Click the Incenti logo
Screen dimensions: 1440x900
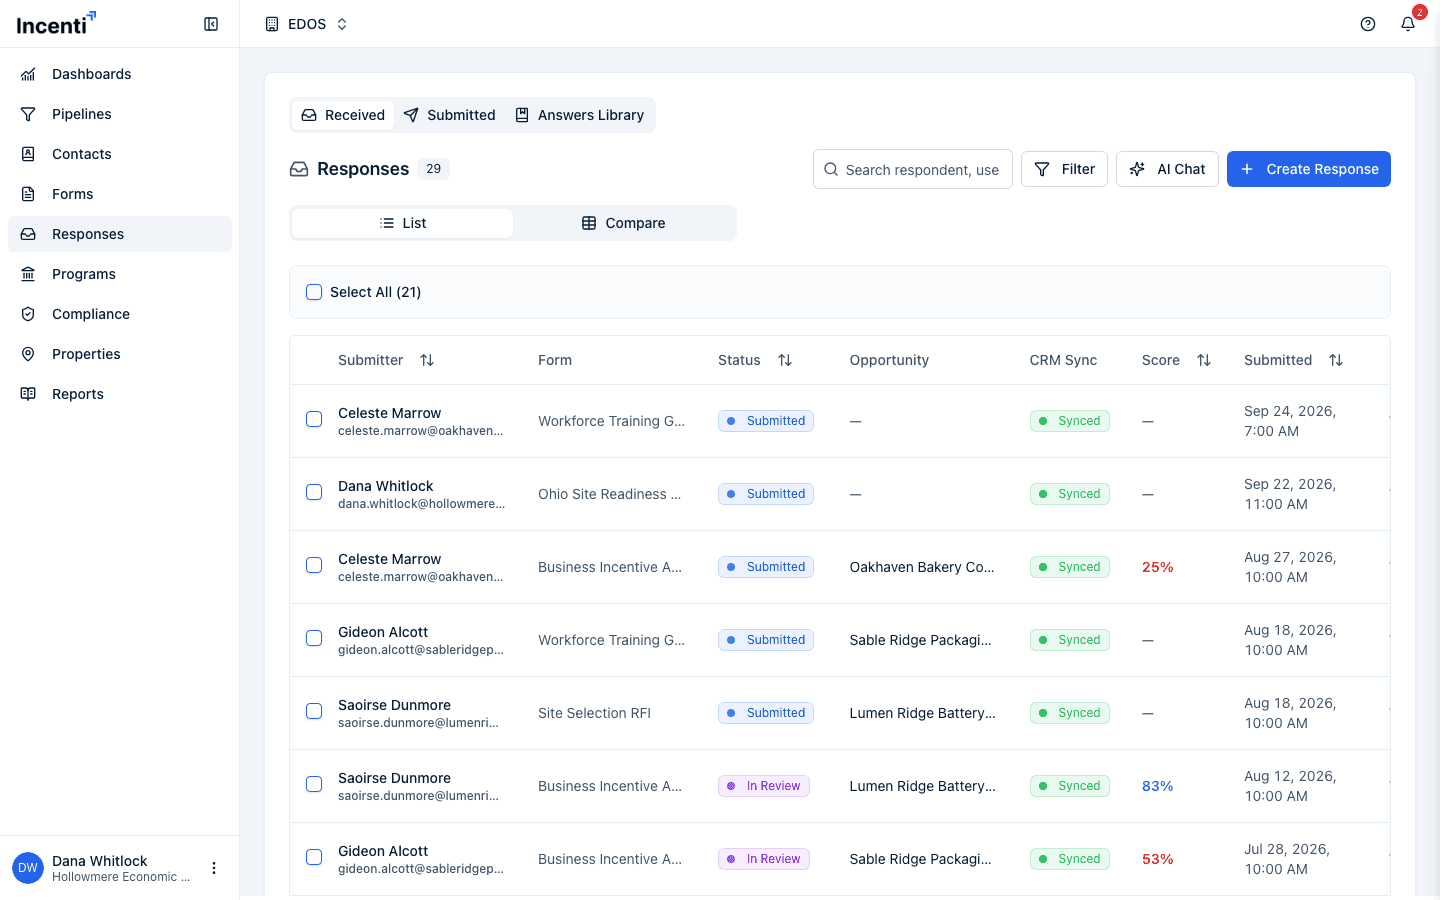(x=56, y=23)
